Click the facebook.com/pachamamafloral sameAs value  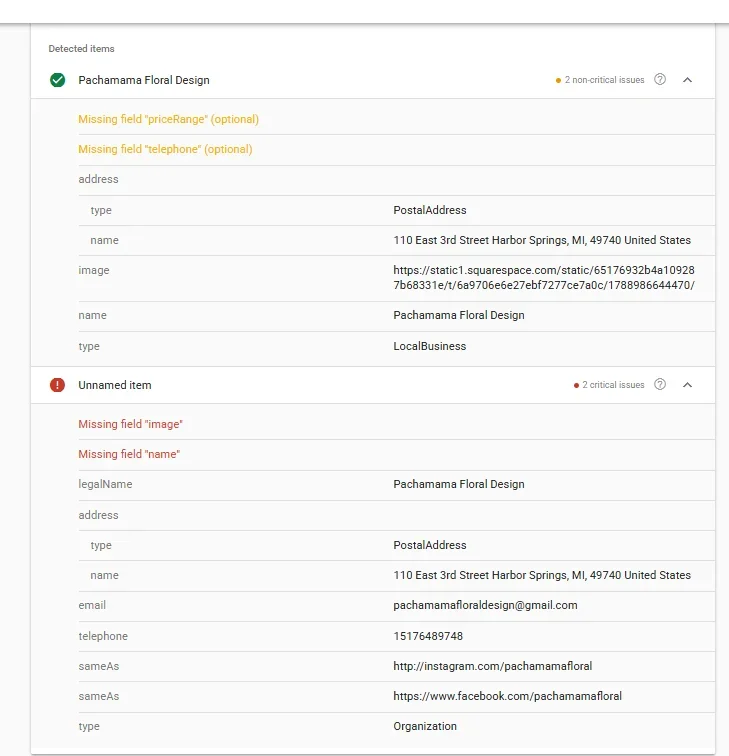[507, 696]
